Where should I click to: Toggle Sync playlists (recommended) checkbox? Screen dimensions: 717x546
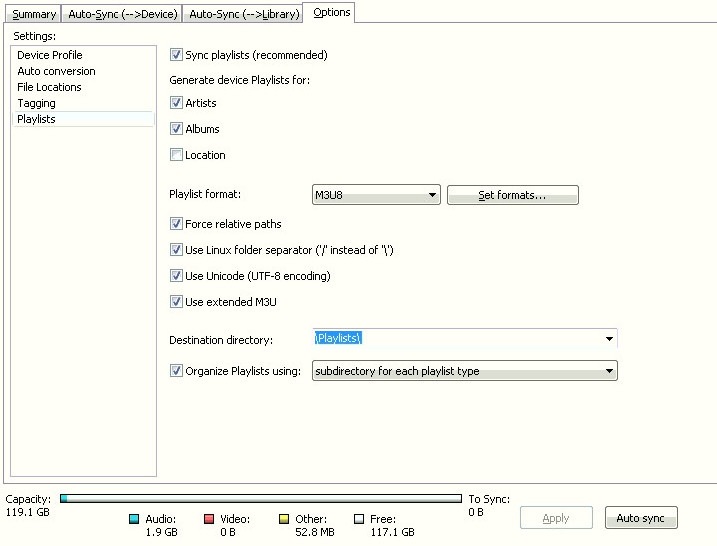tap(177, 55)
